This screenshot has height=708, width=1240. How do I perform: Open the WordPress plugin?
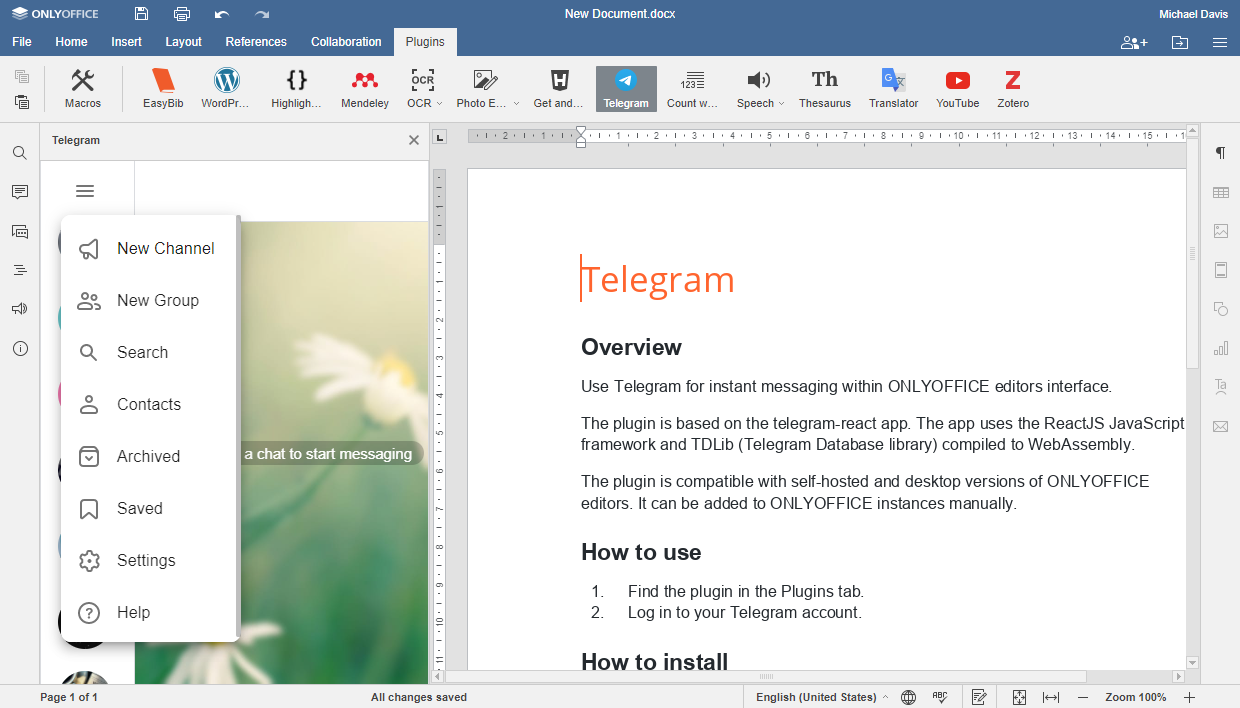[x=226, y=89]
